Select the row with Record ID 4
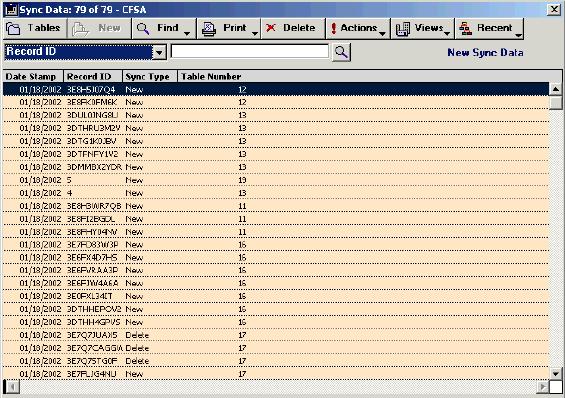The height and width of the screenshot is (398, 565). click(276, 193)
